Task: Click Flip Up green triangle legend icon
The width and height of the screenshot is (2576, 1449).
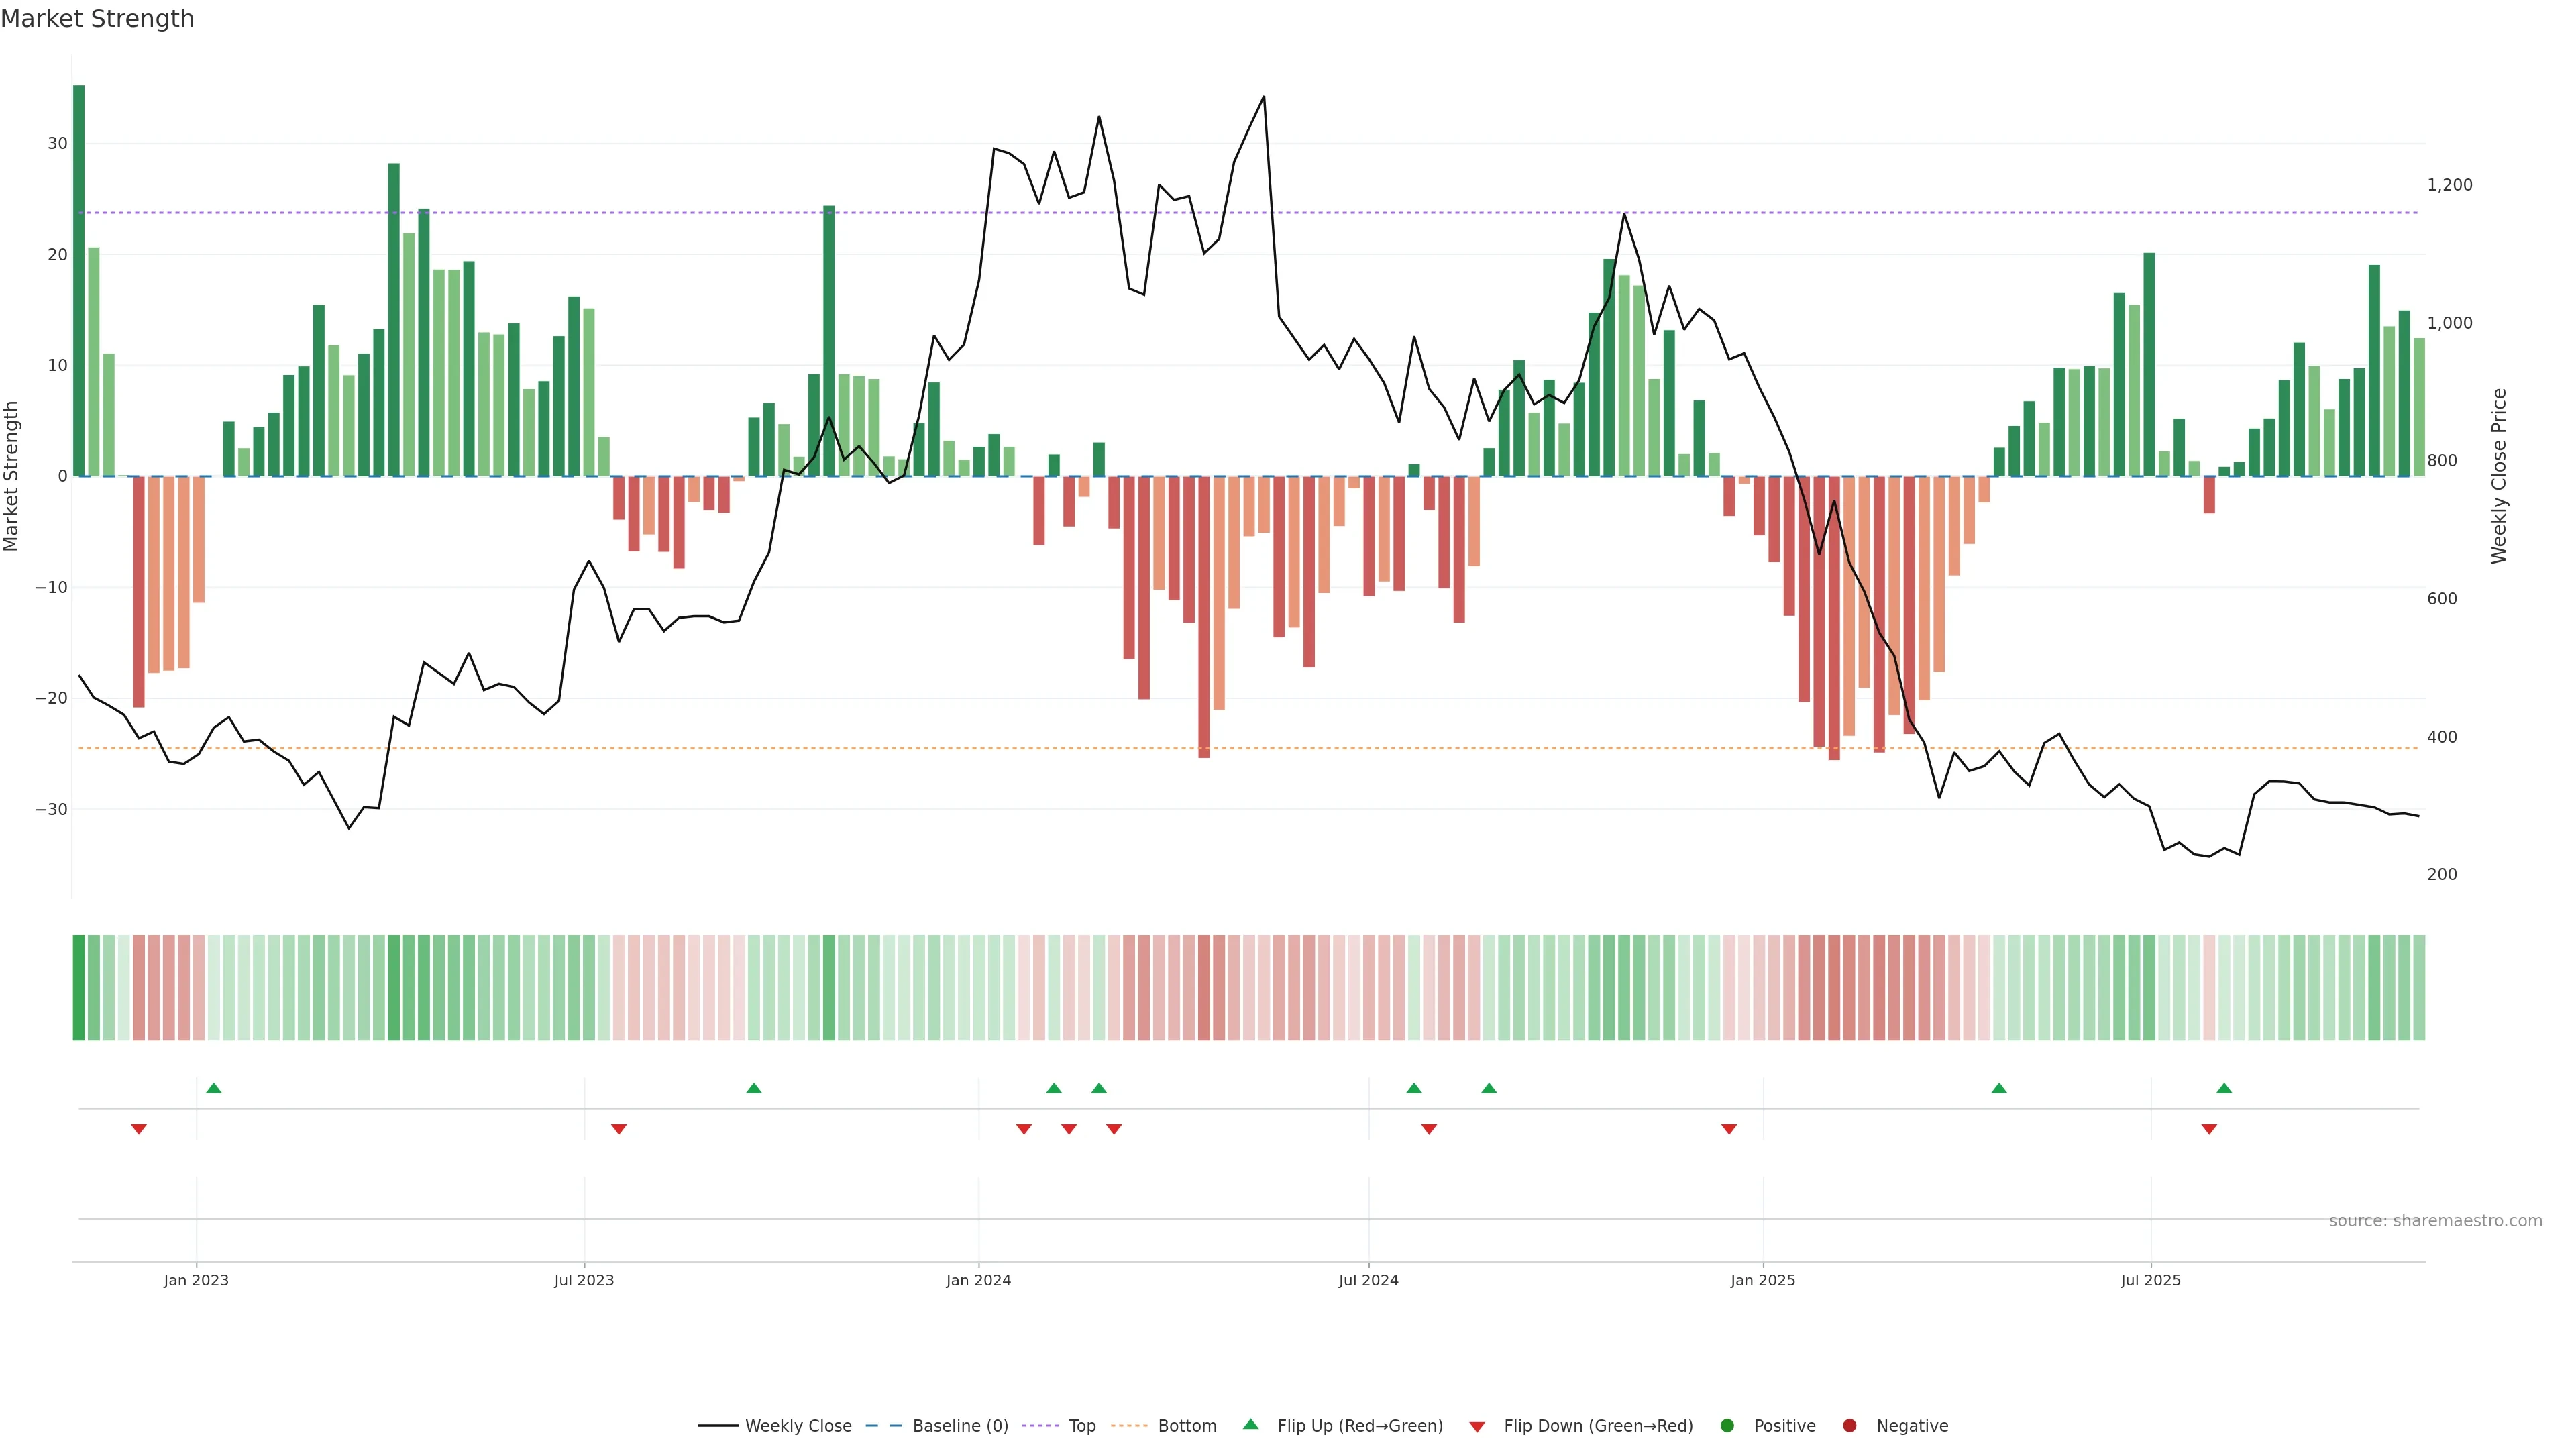Action: [x=1250, y=1424]
